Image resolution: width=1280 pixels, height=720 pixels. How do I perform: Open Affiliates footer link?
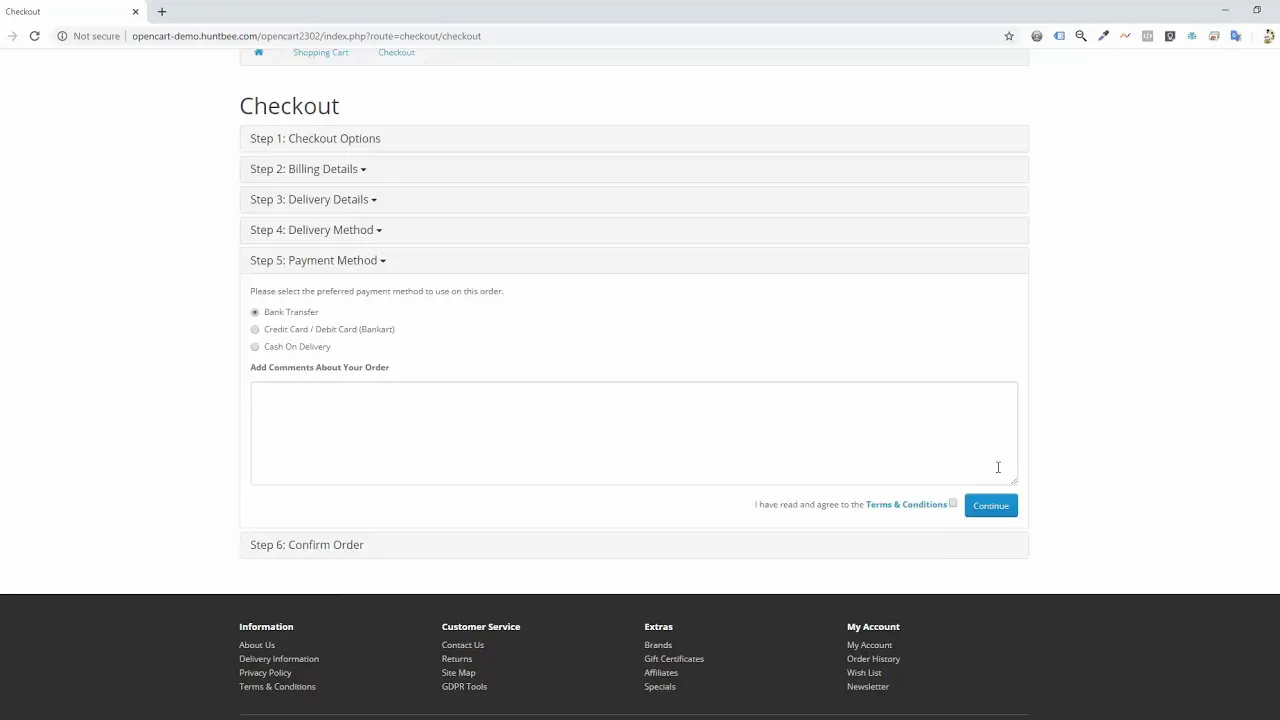click(x=661, y=673)
